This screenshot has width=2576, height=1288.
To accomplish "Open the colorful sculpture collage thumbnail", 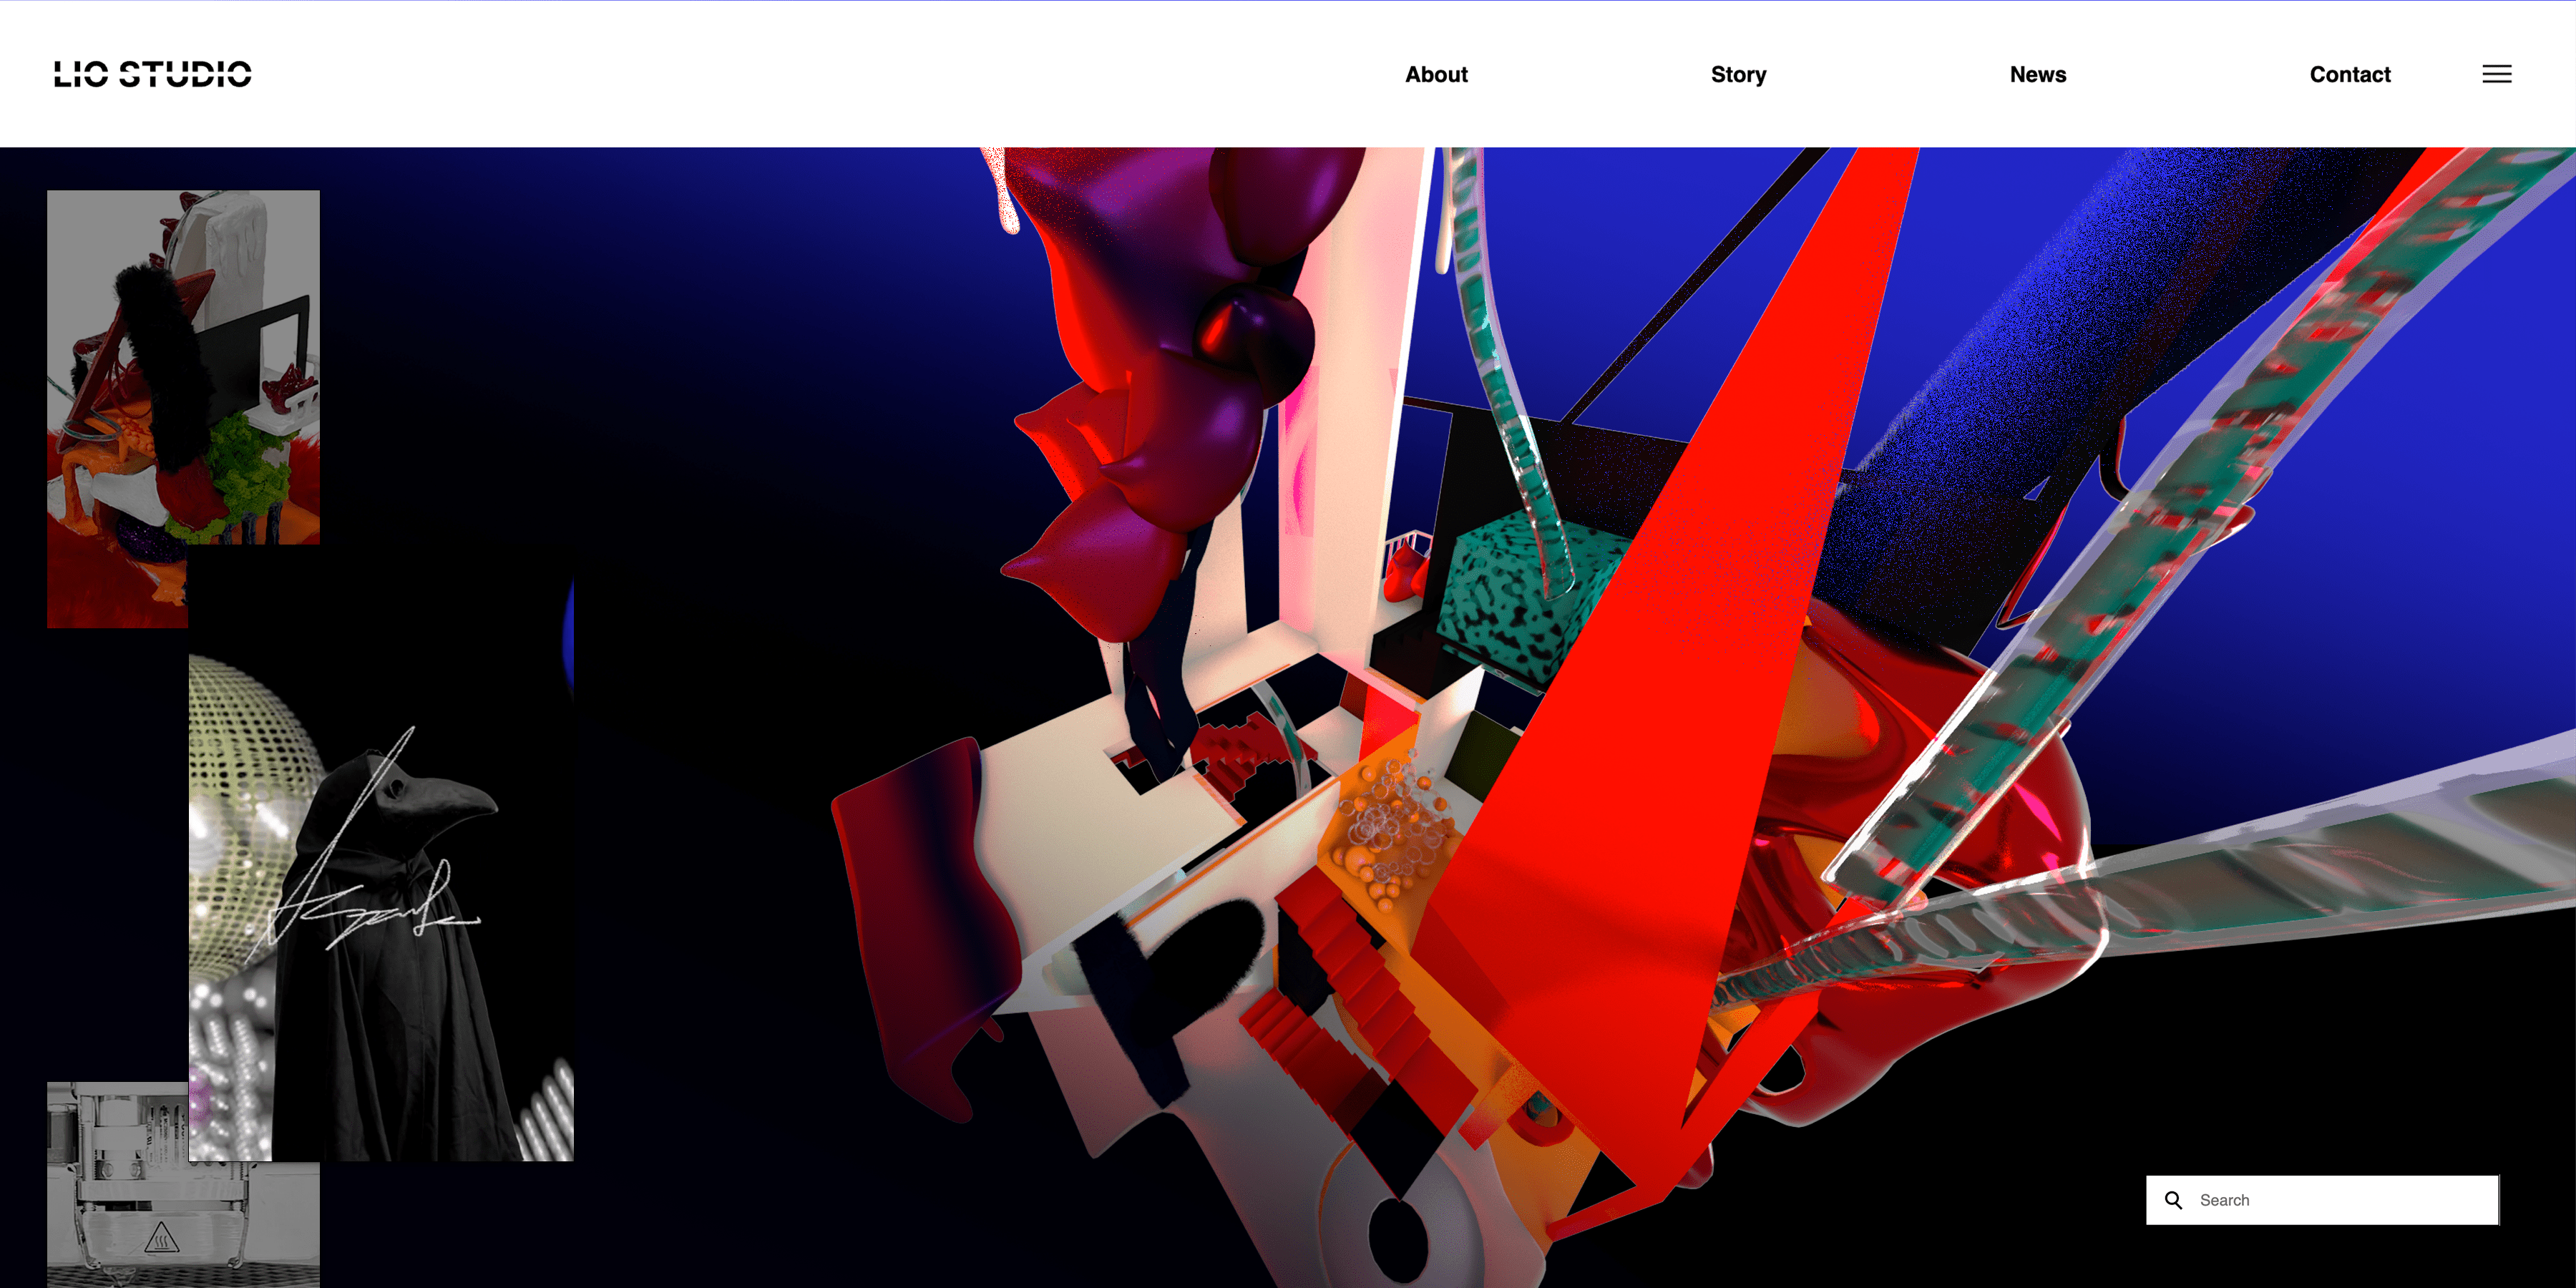I will pyautogui.click(x=183, y=370).
